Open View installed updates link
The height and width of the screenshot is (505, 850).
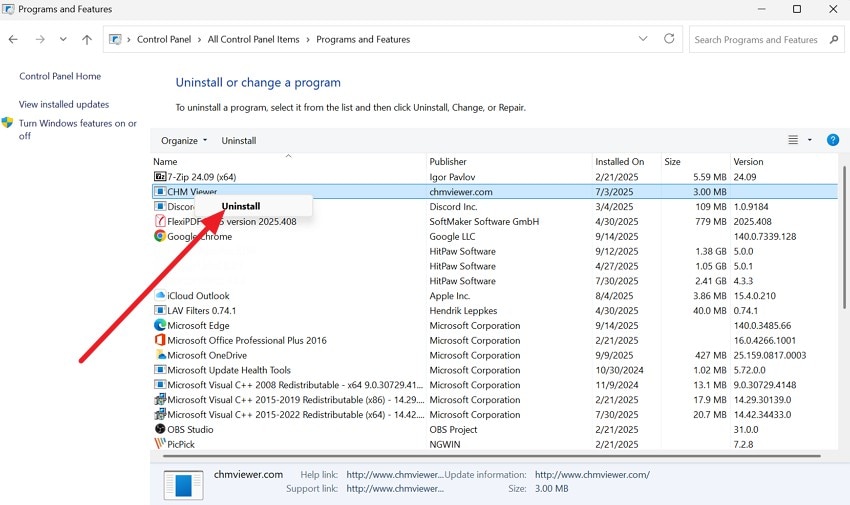tap(64, 104)
